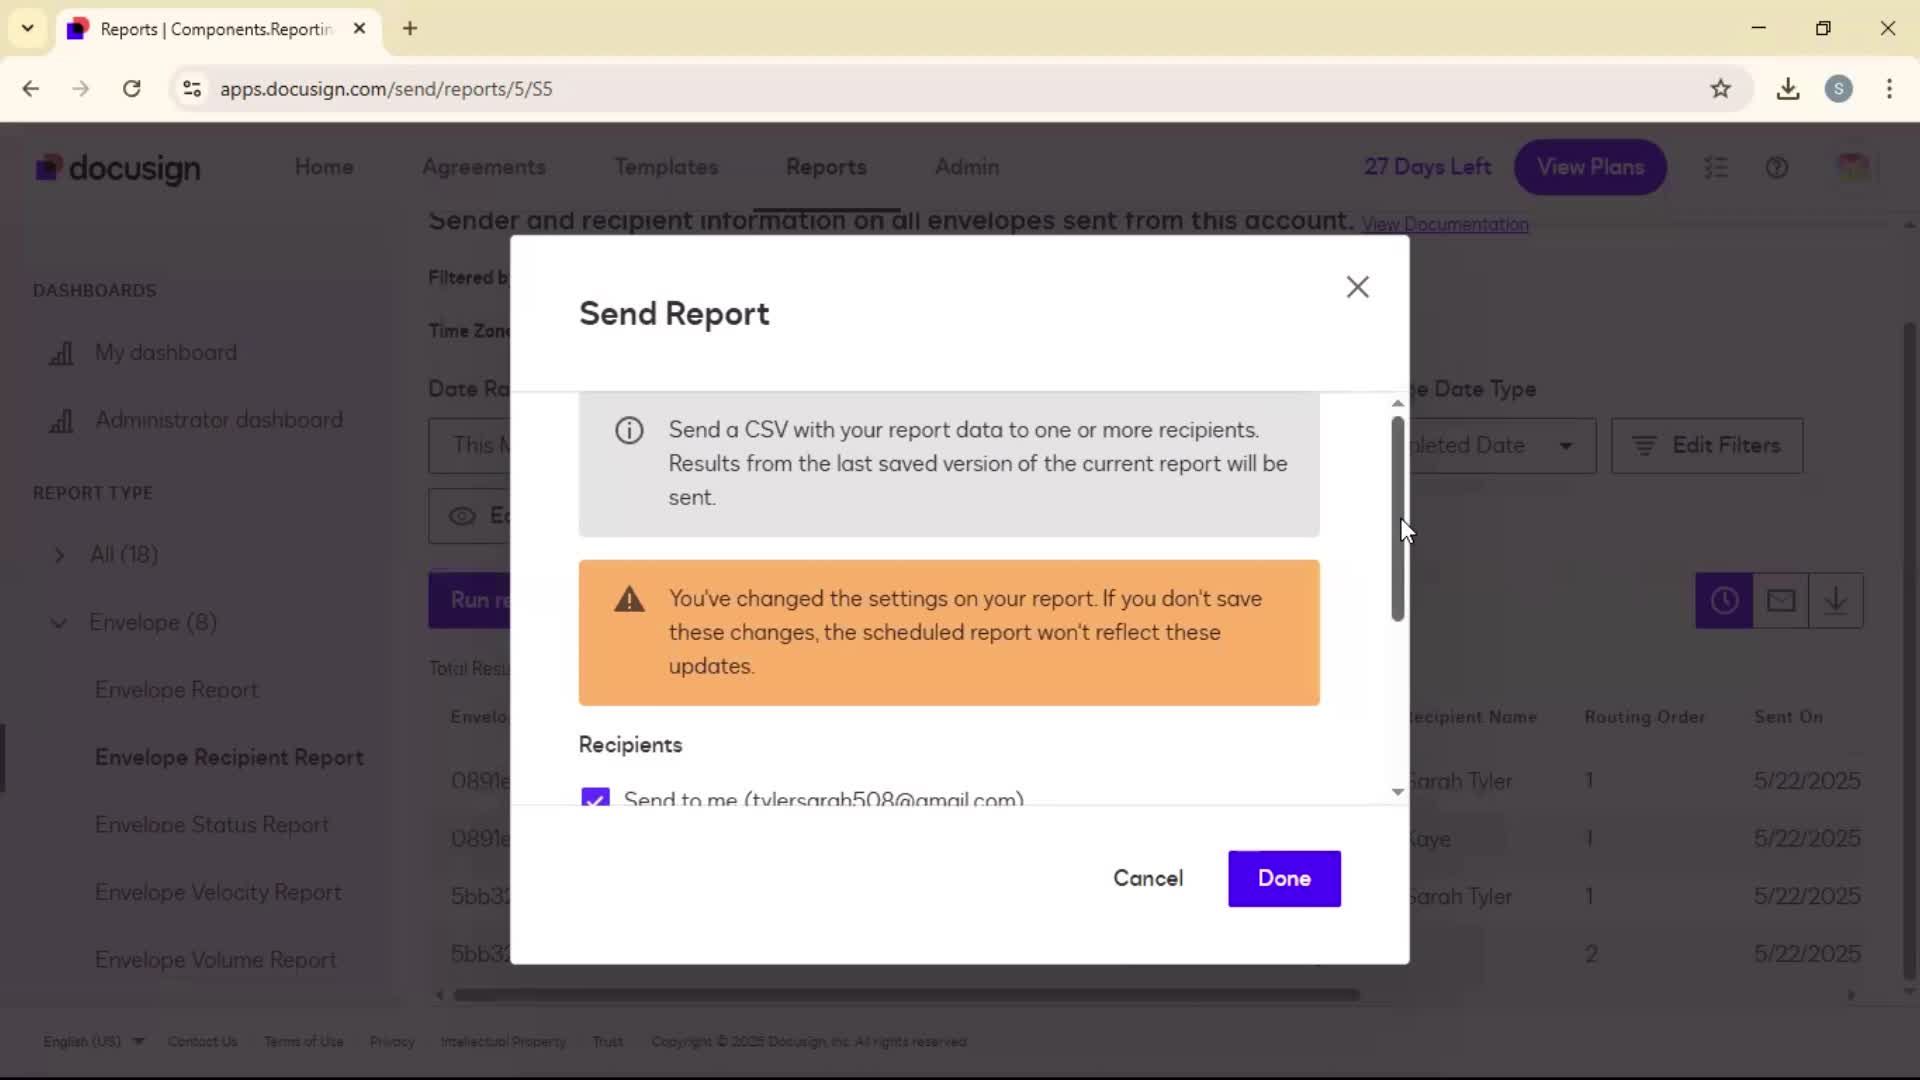Image resolution: width=1920 pixels, height=1080 pixels.
Task: Click the download report icon
Action: click(1836, 600)
